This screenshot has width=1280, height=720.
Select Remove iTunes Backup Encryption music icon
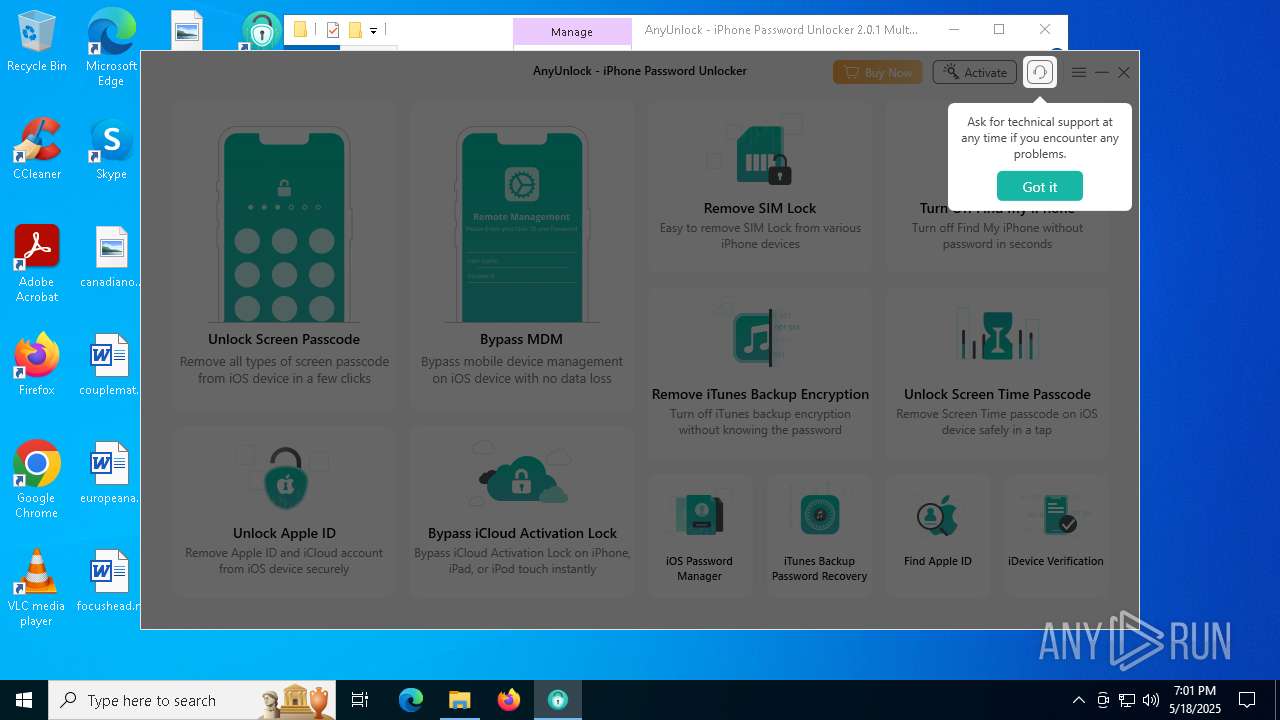pyautogui.click(x=753, y=337)
